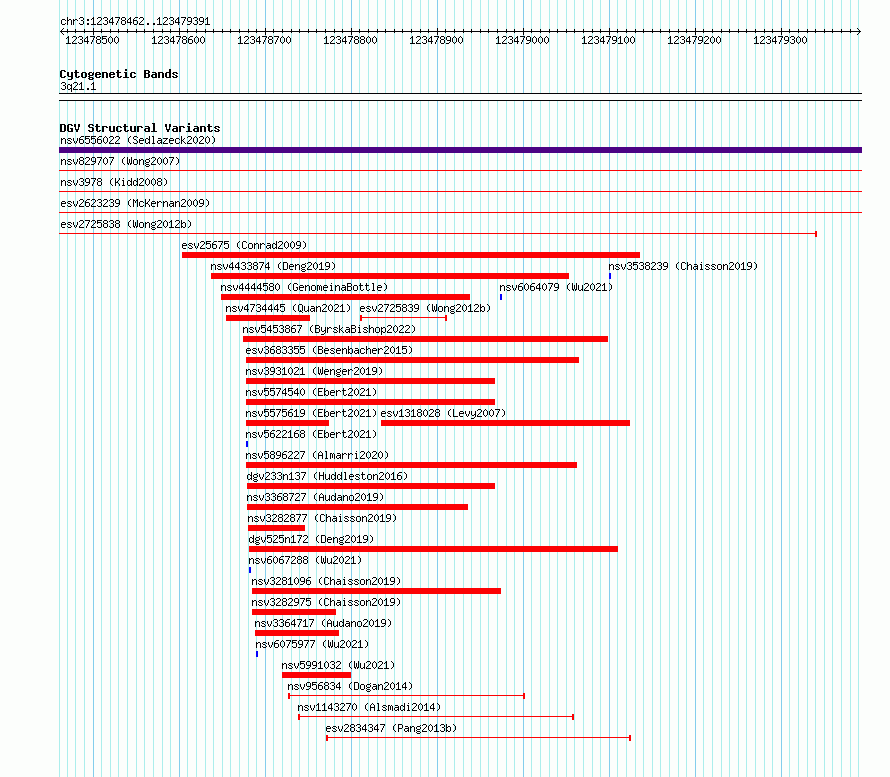Open nsv4433874 (Deng2019) variant label

(x=273, y=266)
